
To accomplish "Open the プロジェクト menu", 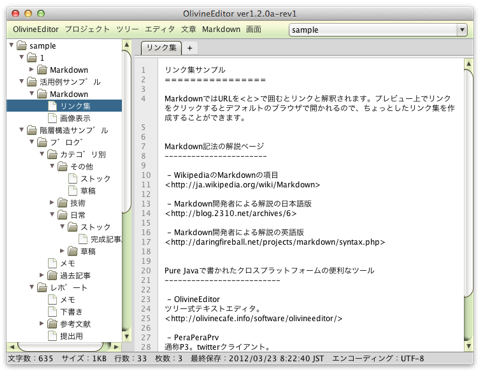I will point(87,29).
